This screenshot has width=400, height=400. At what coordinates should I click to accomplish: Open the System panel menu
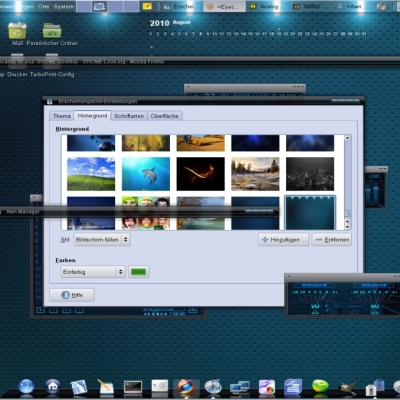point(64,6)
